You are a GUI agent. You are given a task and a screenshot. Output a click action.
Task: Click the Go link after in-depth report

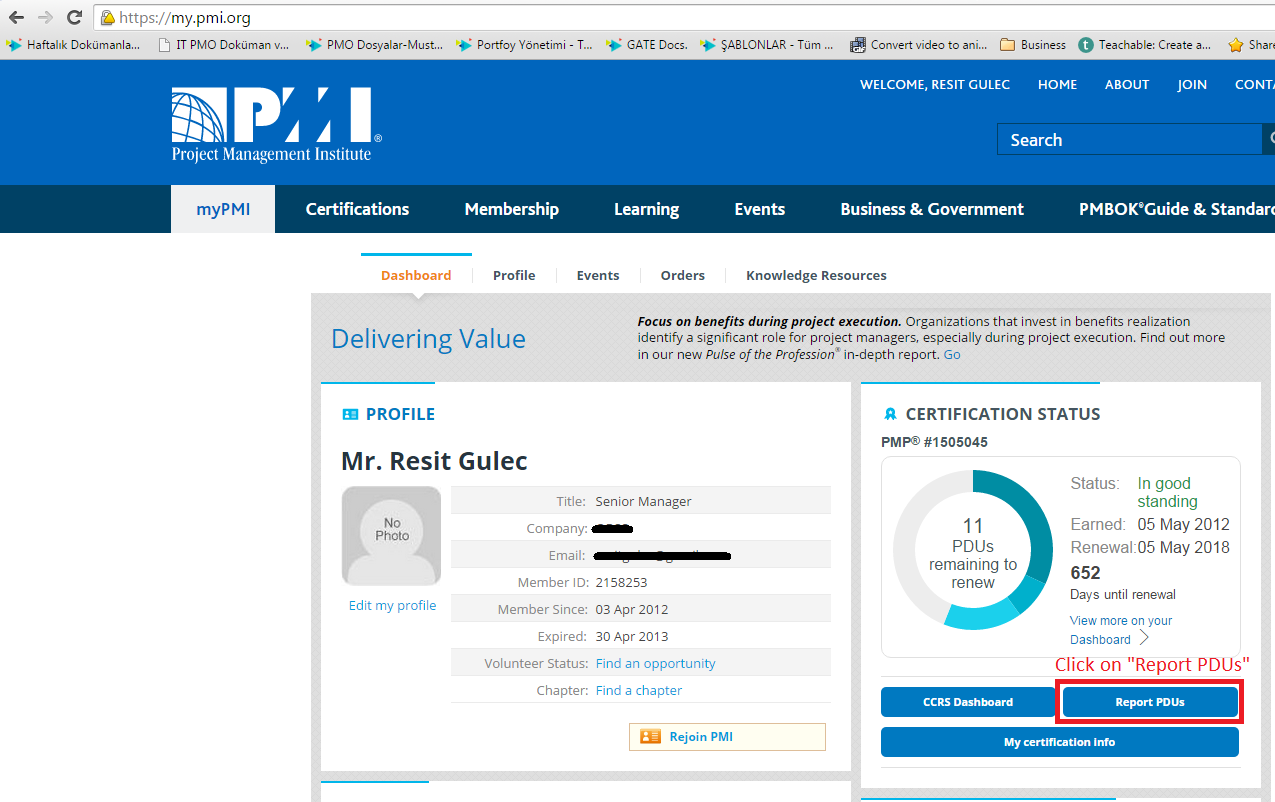pos(952,355)
